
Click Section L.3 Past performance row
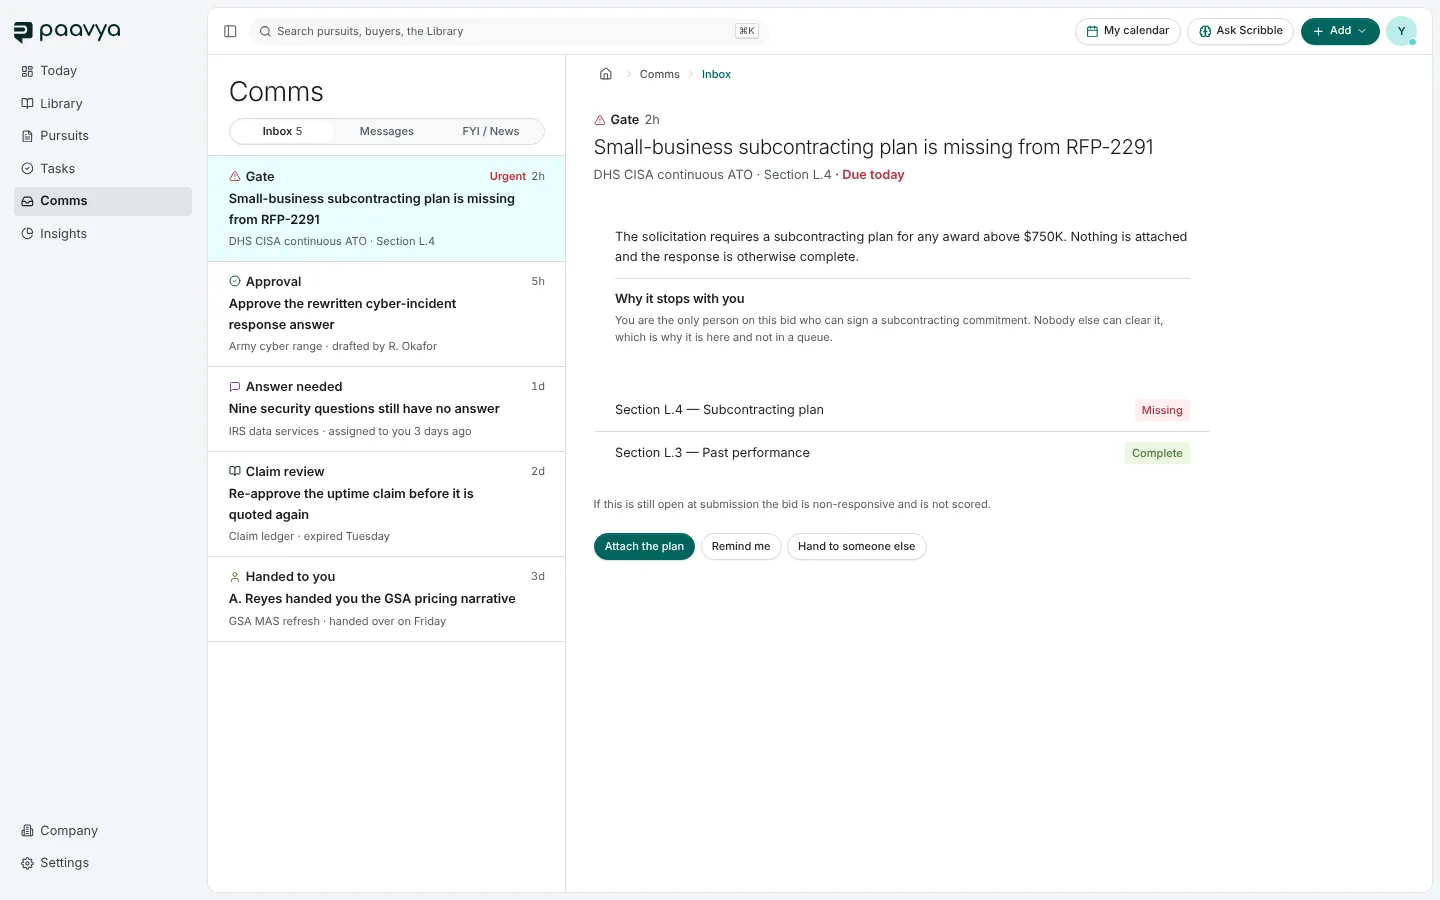coord(902,453)
